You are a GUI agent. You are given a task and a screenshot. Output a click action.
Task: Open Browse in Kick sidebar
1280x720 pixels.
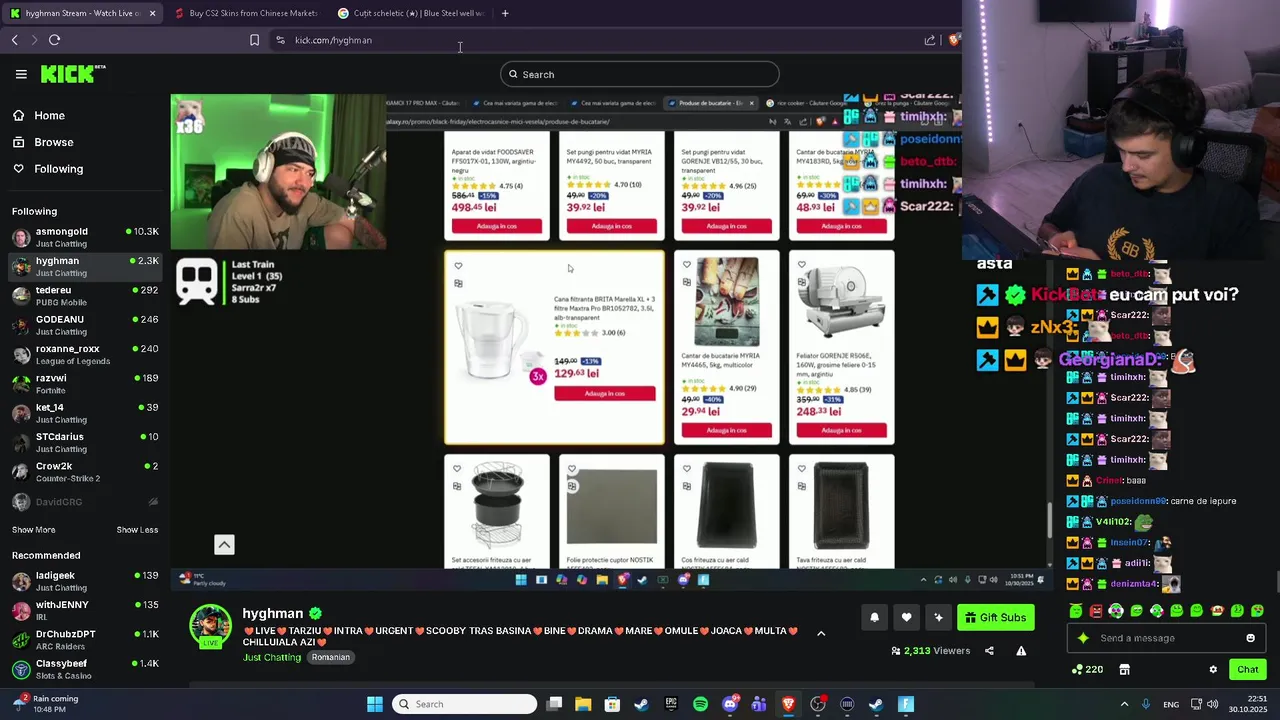click(42, 142)
